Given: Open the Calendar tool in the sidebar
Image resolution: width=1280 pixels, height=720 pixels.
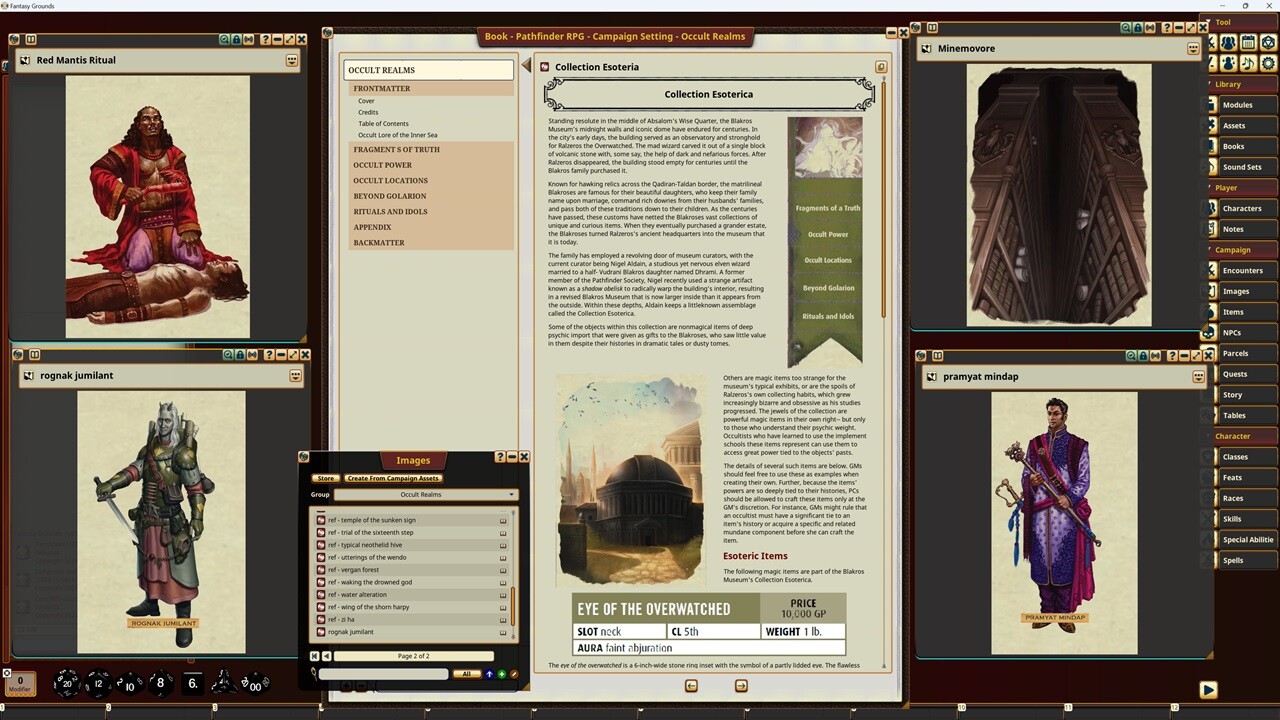Looking at the screenshot, I should (1246, 42).
